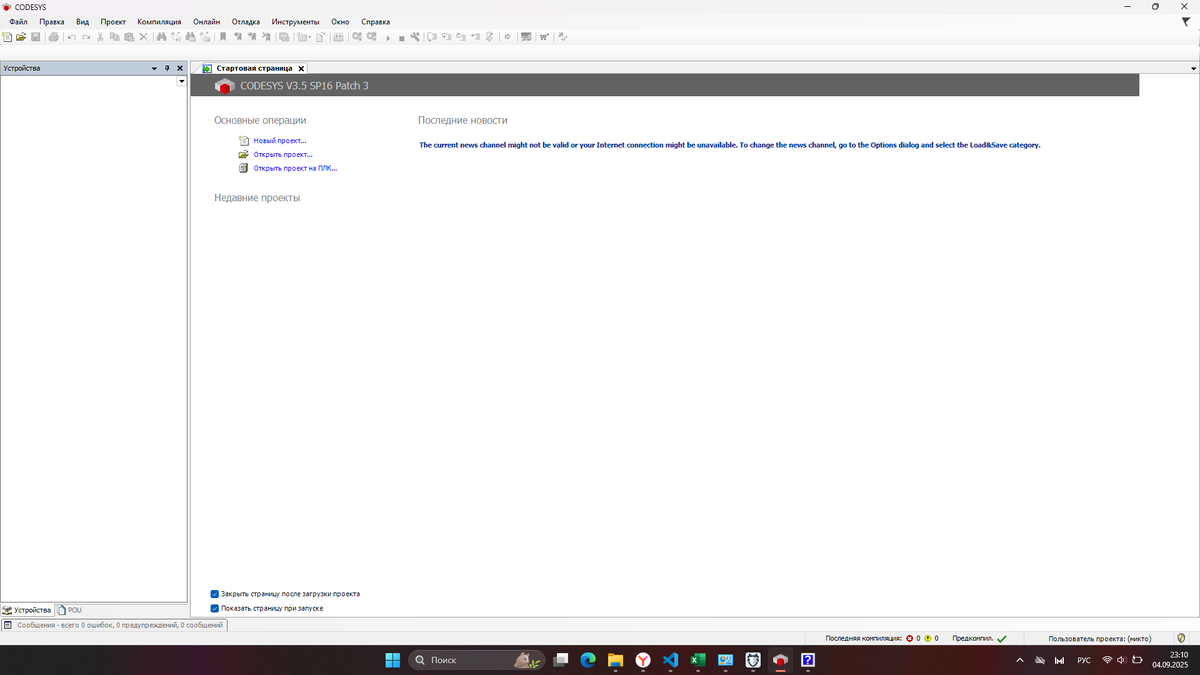Open the Инструменты menu

click(x=296, y=21)
